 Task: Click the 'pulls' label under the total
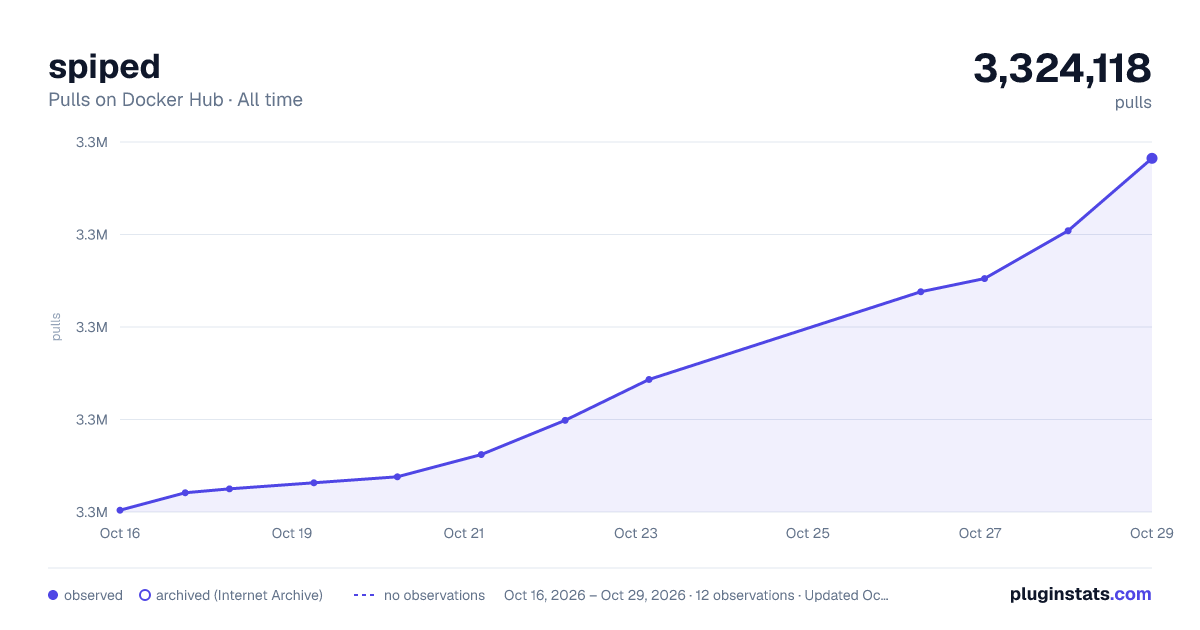(x=1133, y=102)
